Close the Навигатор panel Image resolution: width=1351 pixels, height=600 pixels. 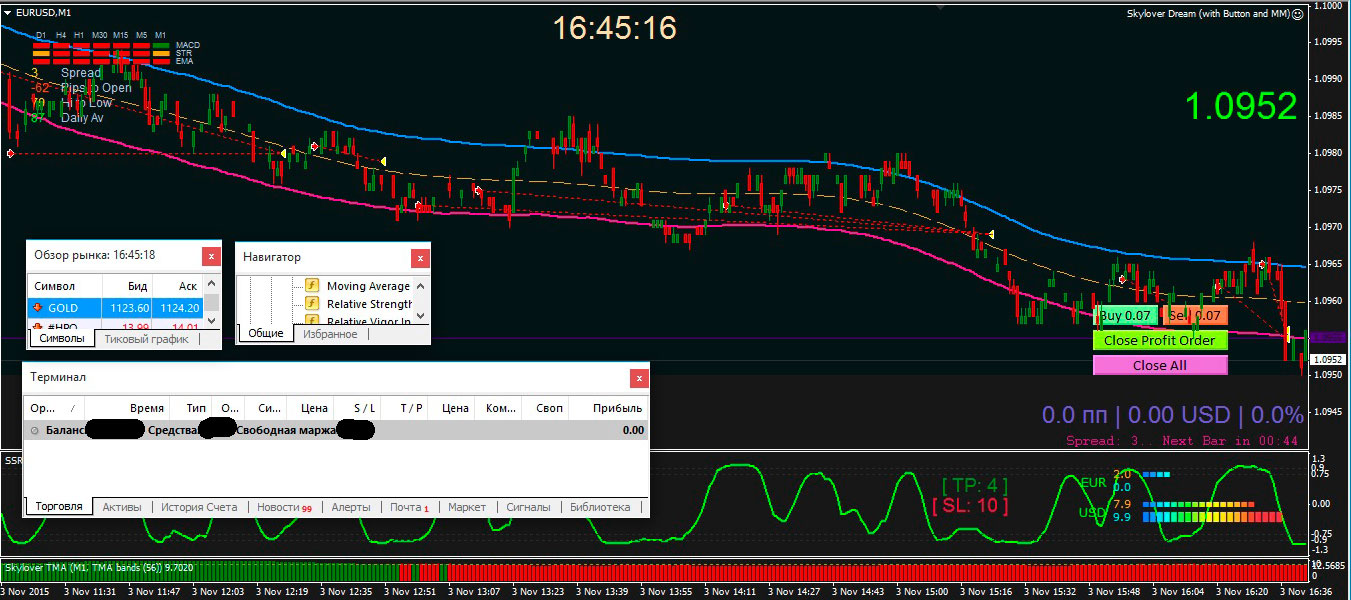[420, 258]
